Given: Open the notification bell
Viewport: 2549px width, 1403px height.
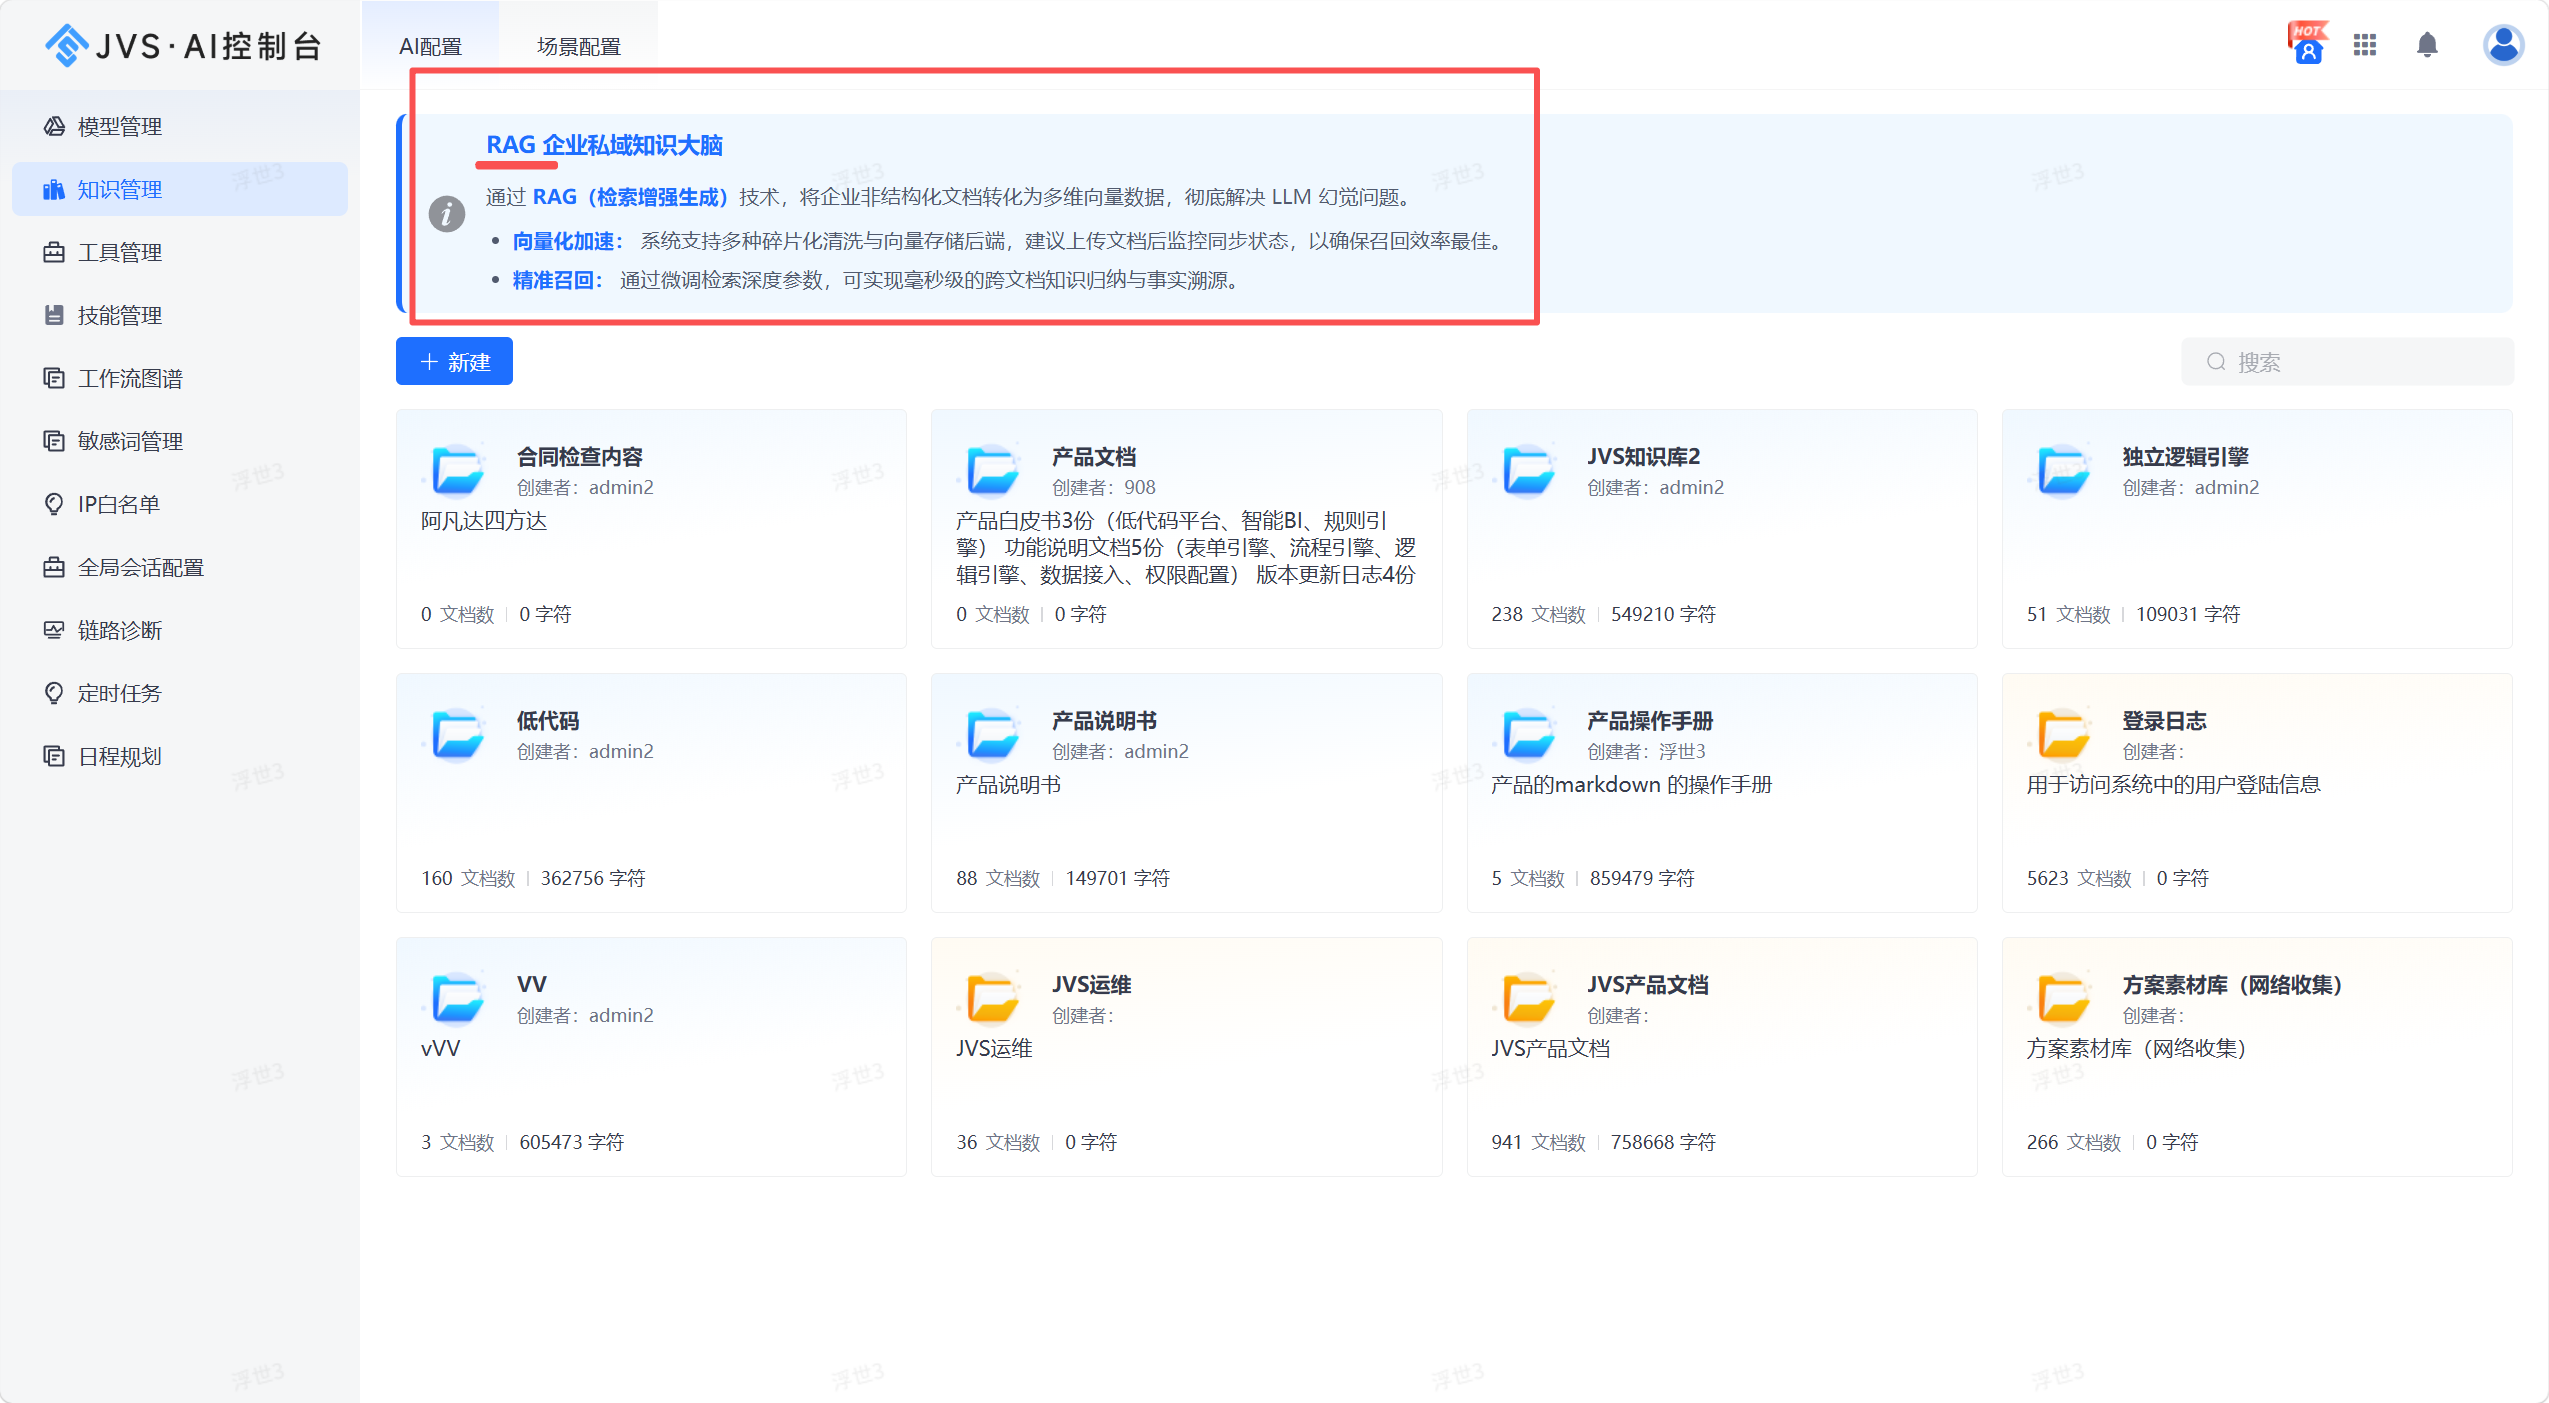Looking at the screenshot, I should 2427,45.
